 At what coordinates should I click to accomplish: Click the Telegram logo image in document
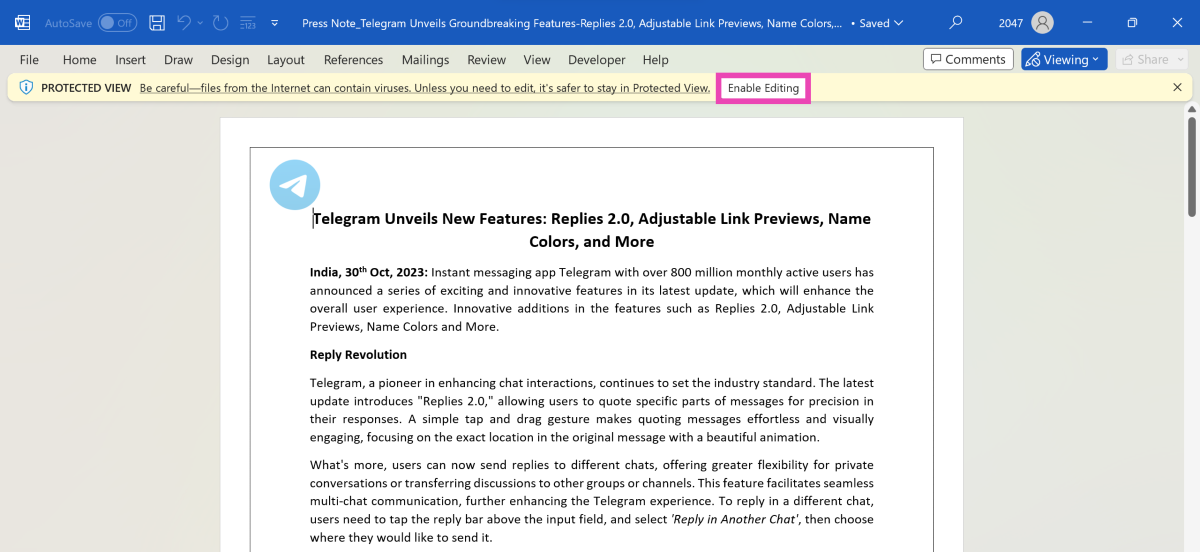tap(295, 185)
